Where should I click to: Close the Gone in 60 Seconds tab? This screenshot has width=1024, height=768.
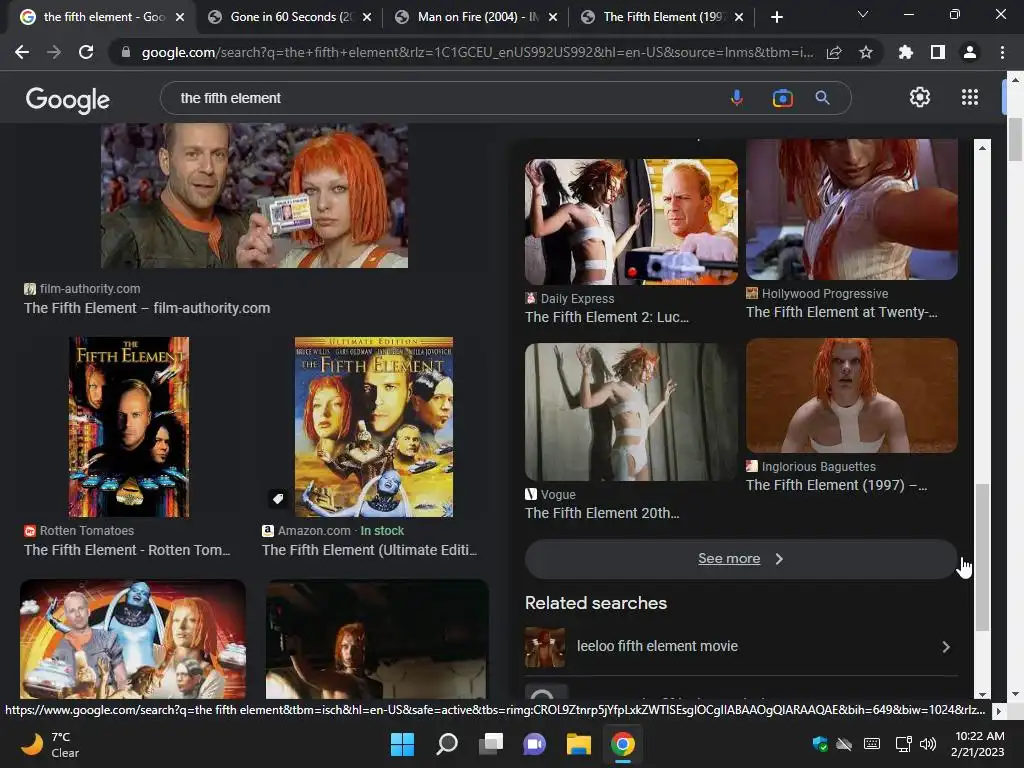367,17
